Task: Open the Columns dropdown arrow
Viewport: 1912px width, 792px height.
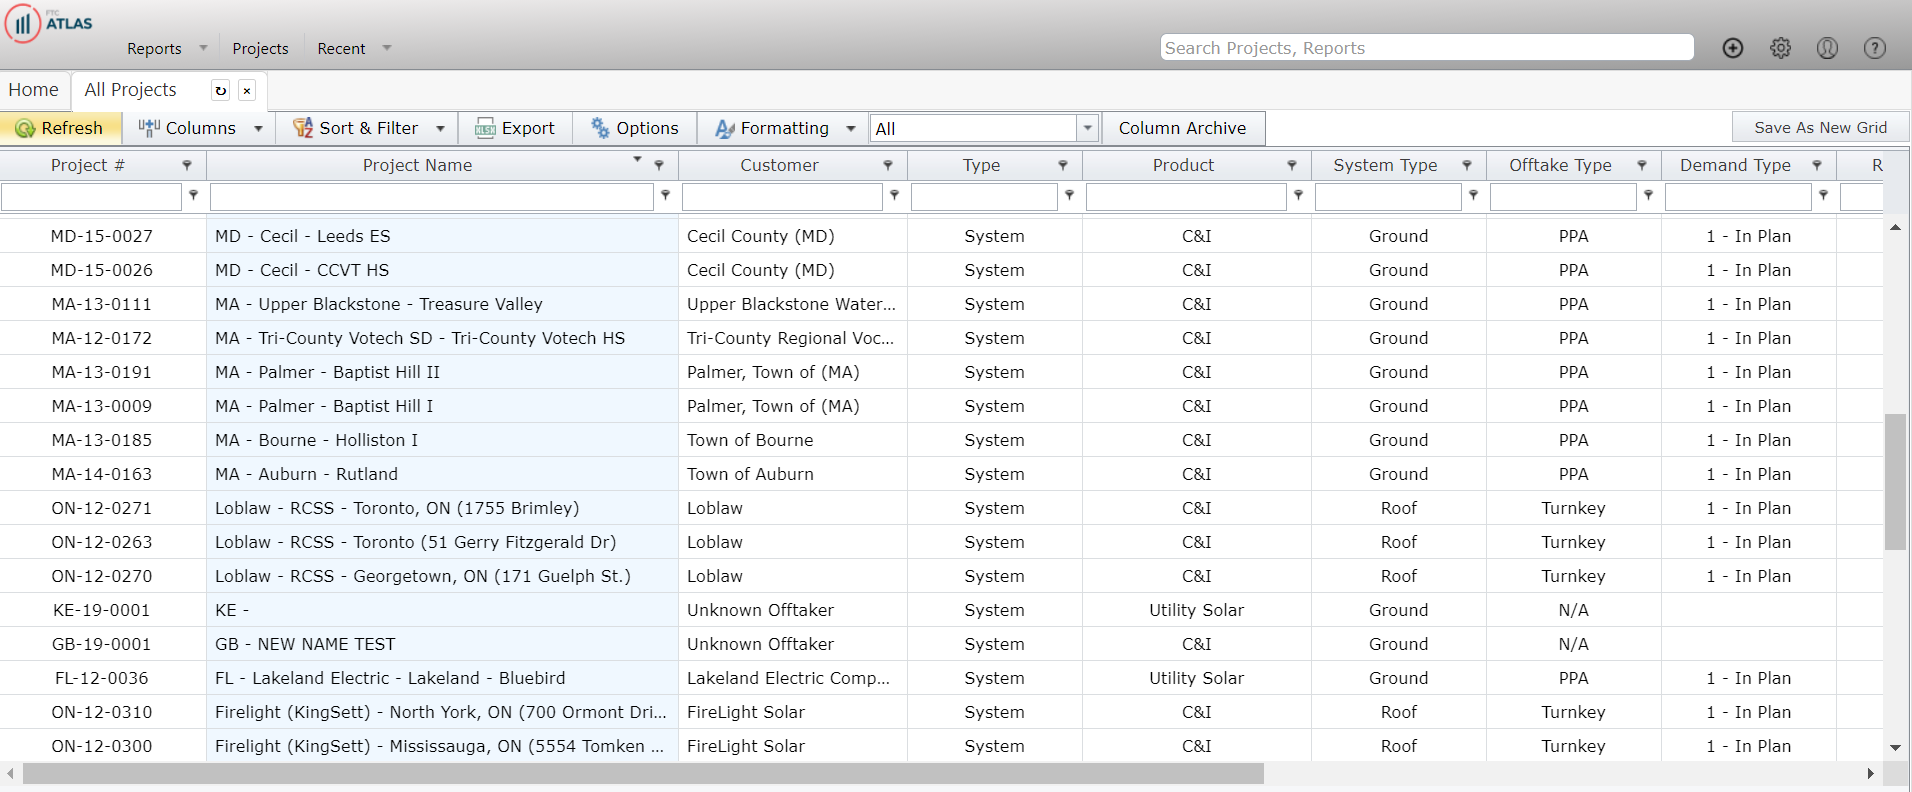Action: coord(258,129)
